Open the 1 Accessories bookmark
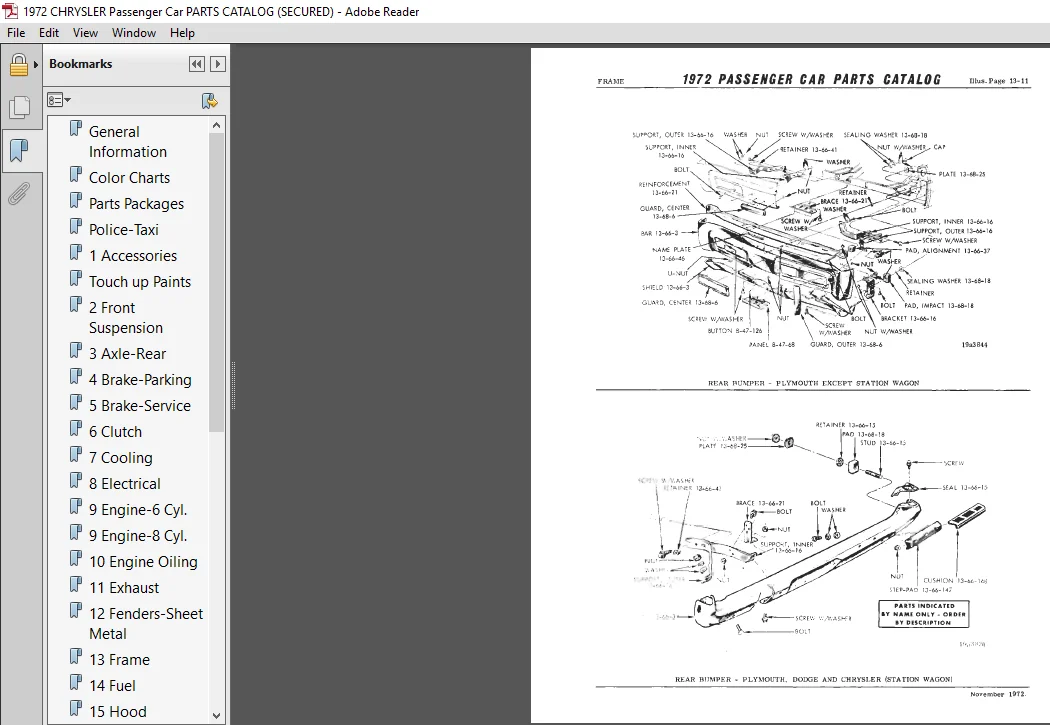The width and height of the screenshot is (1050, 725). coord(133,256)
